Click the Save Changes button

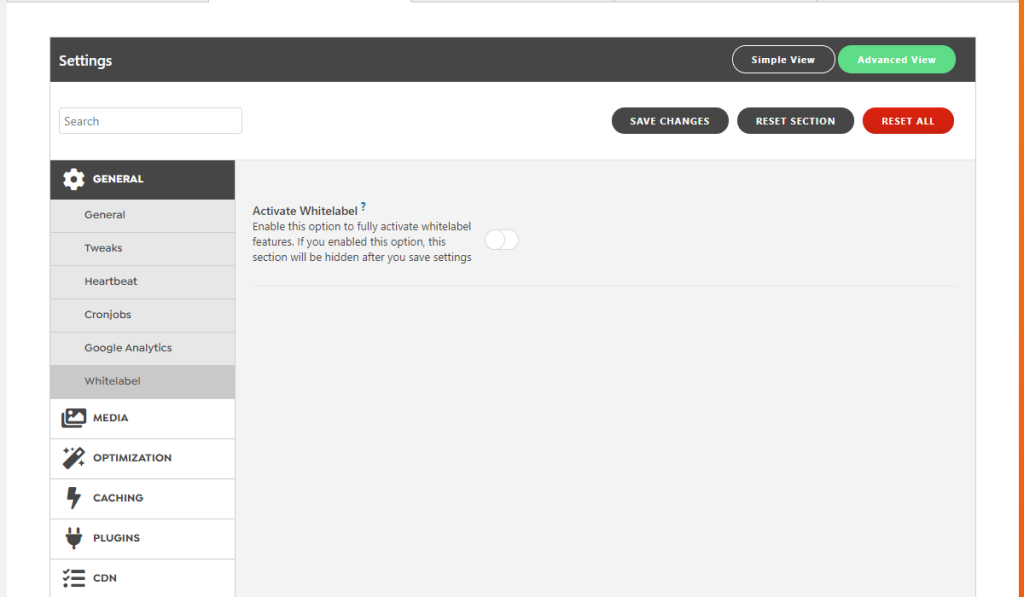point(670,121)
